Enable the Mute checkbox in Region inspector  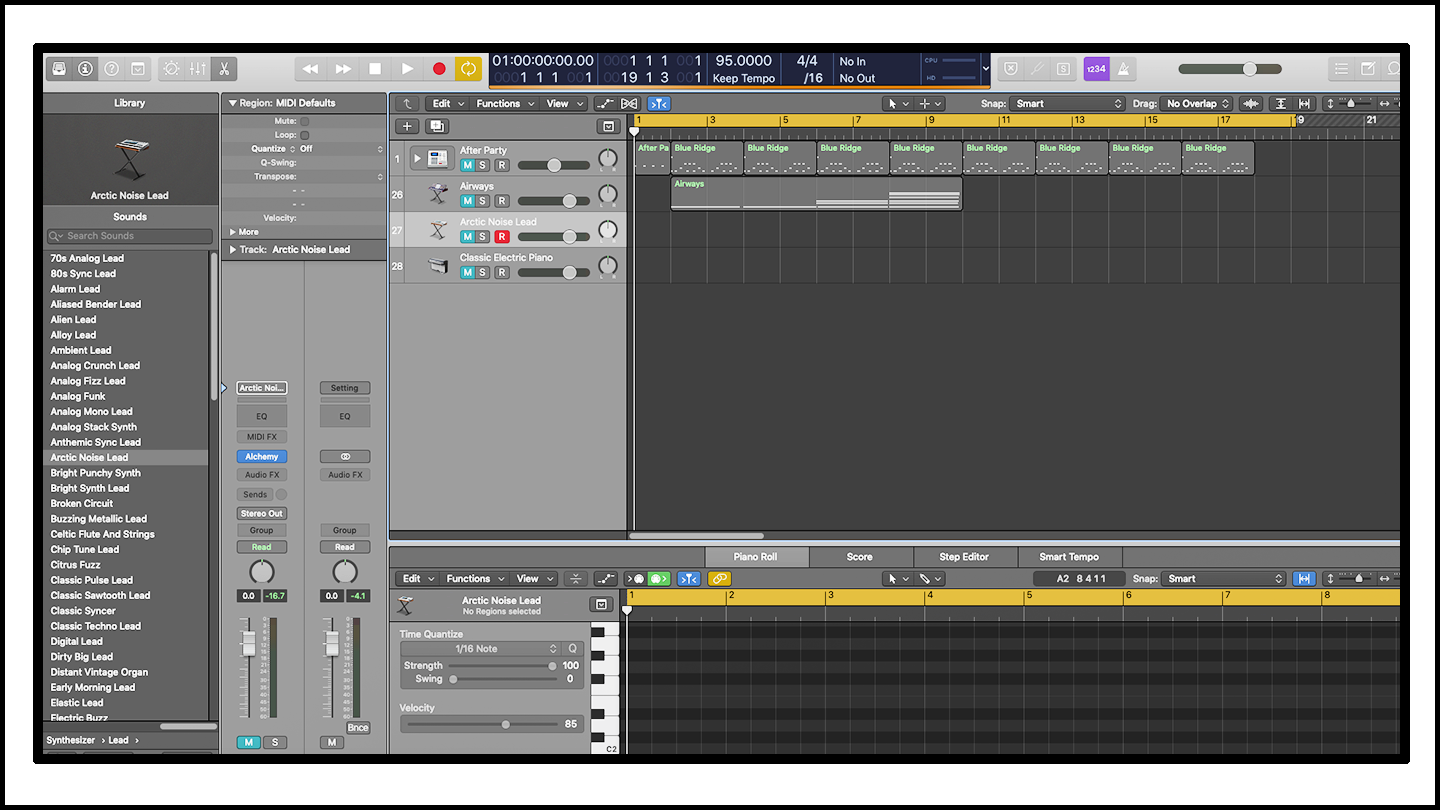coord(305,121)
